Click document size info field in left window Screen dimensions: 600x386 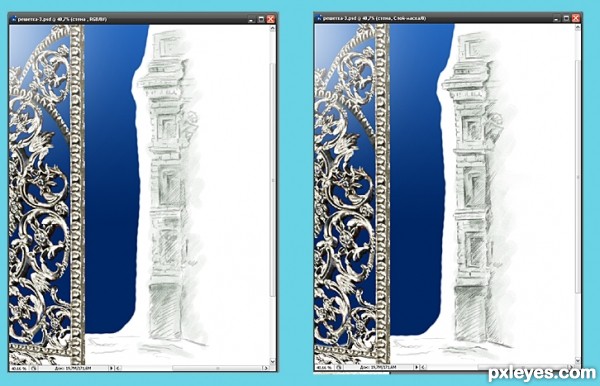click(x=73, y=368)
